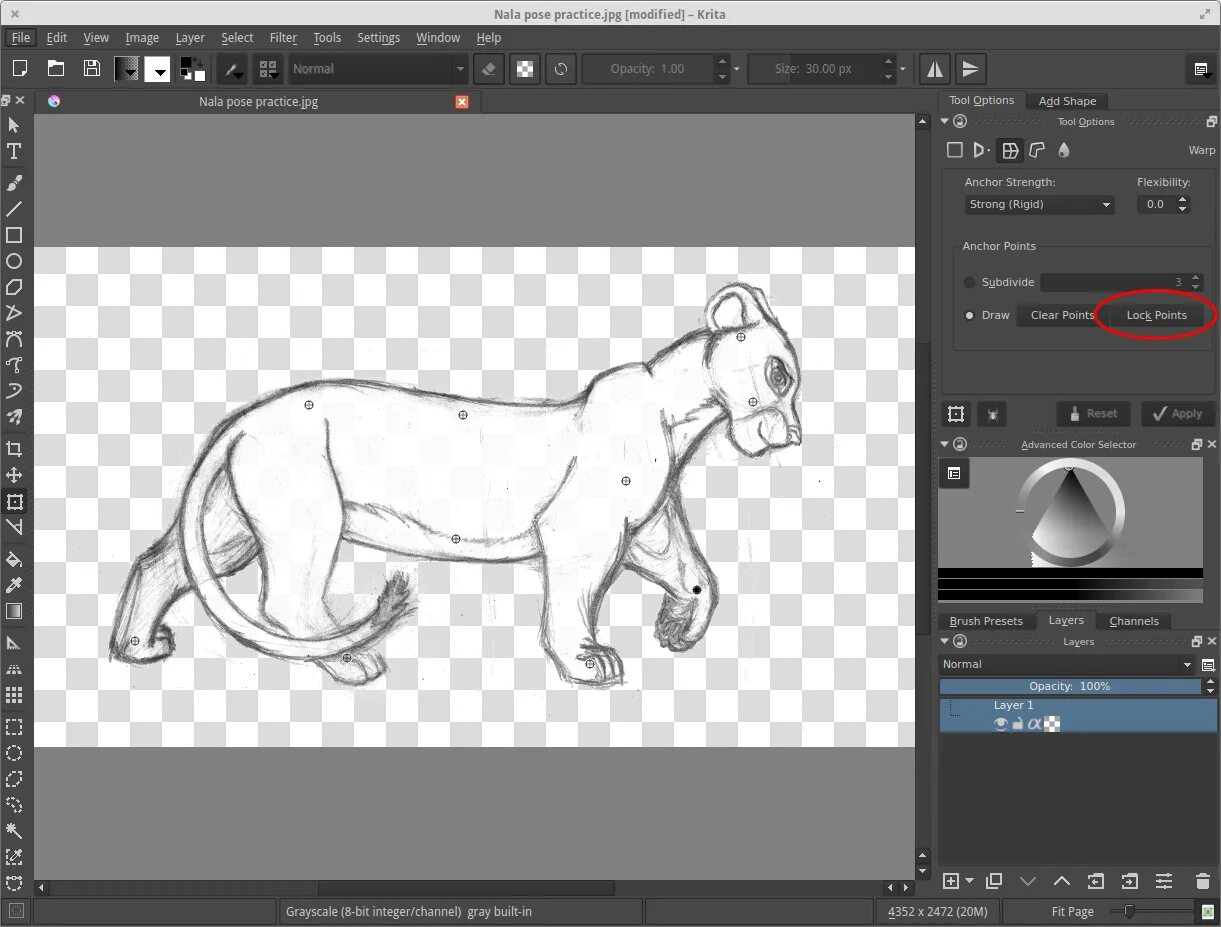The image size is (1221, 927).
Task: Save the document using toolbar icon
Action: pos(92,69)
